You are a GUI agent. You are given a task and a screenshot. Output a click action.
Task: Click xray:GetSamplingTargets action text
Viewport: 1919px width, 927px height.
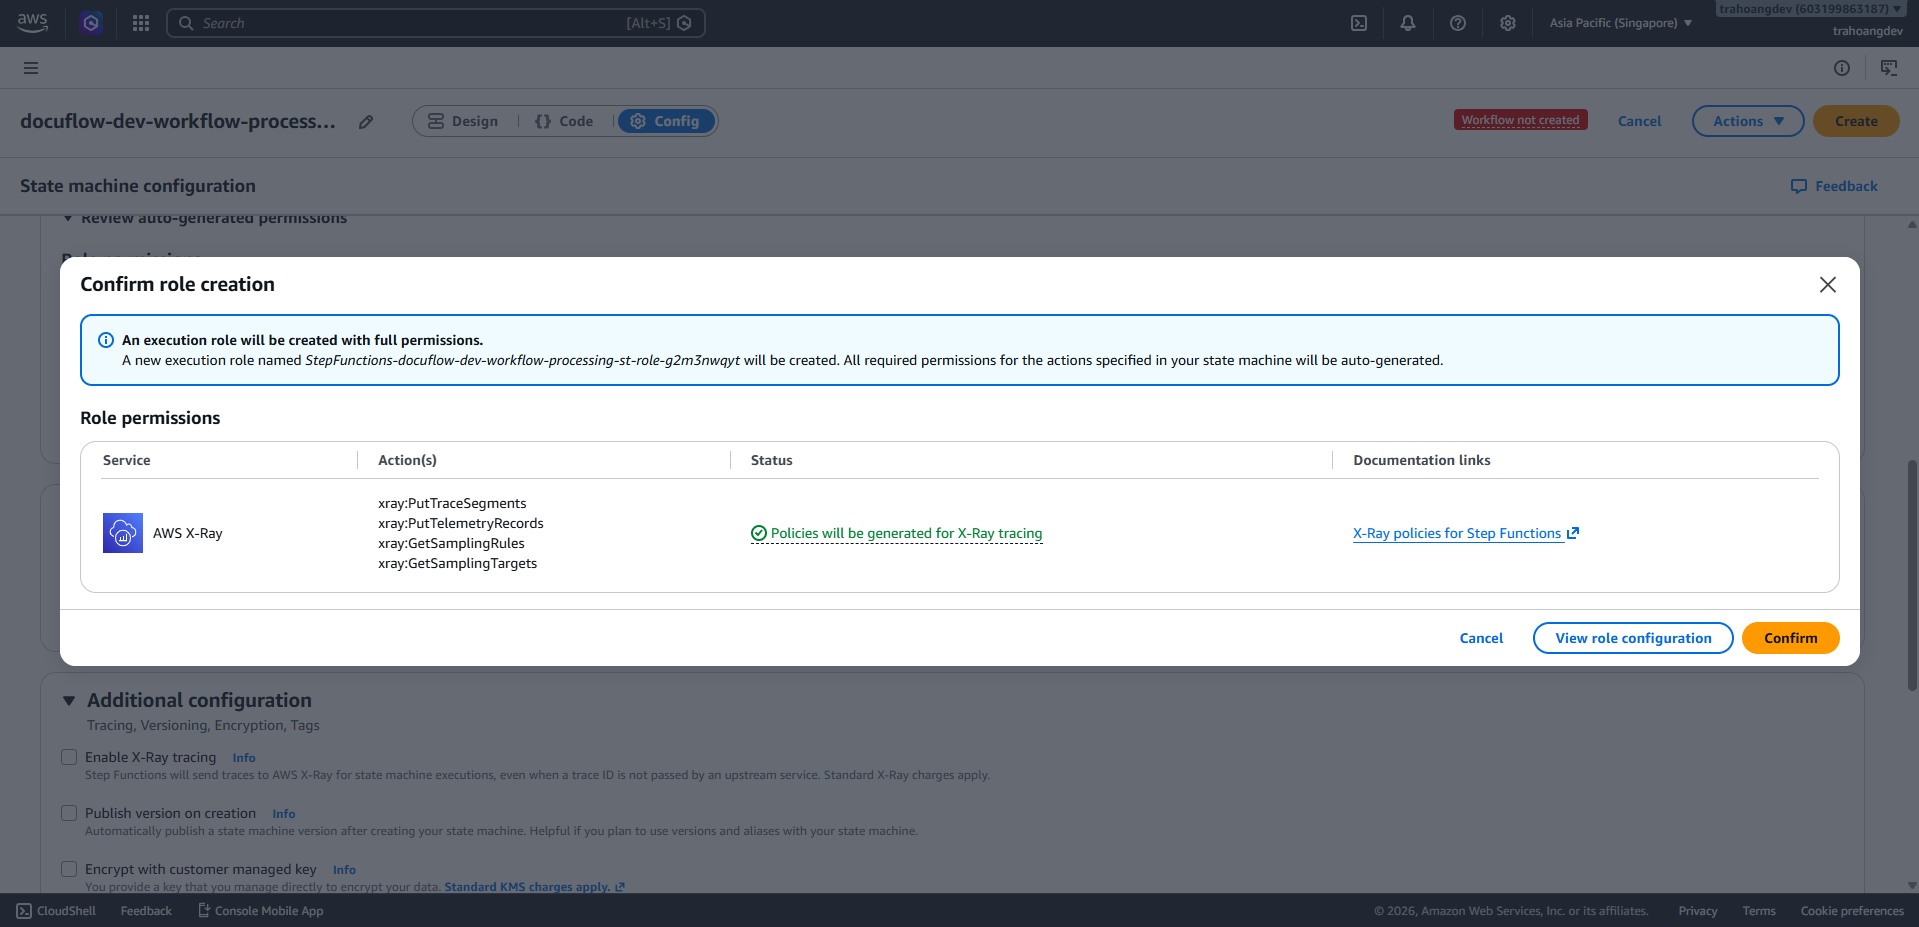(x=457, y=563)
